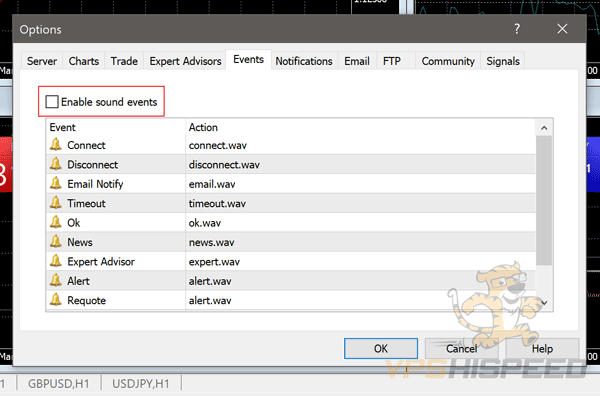Click the bell icon beside Disconnect

tap(56, 164)
